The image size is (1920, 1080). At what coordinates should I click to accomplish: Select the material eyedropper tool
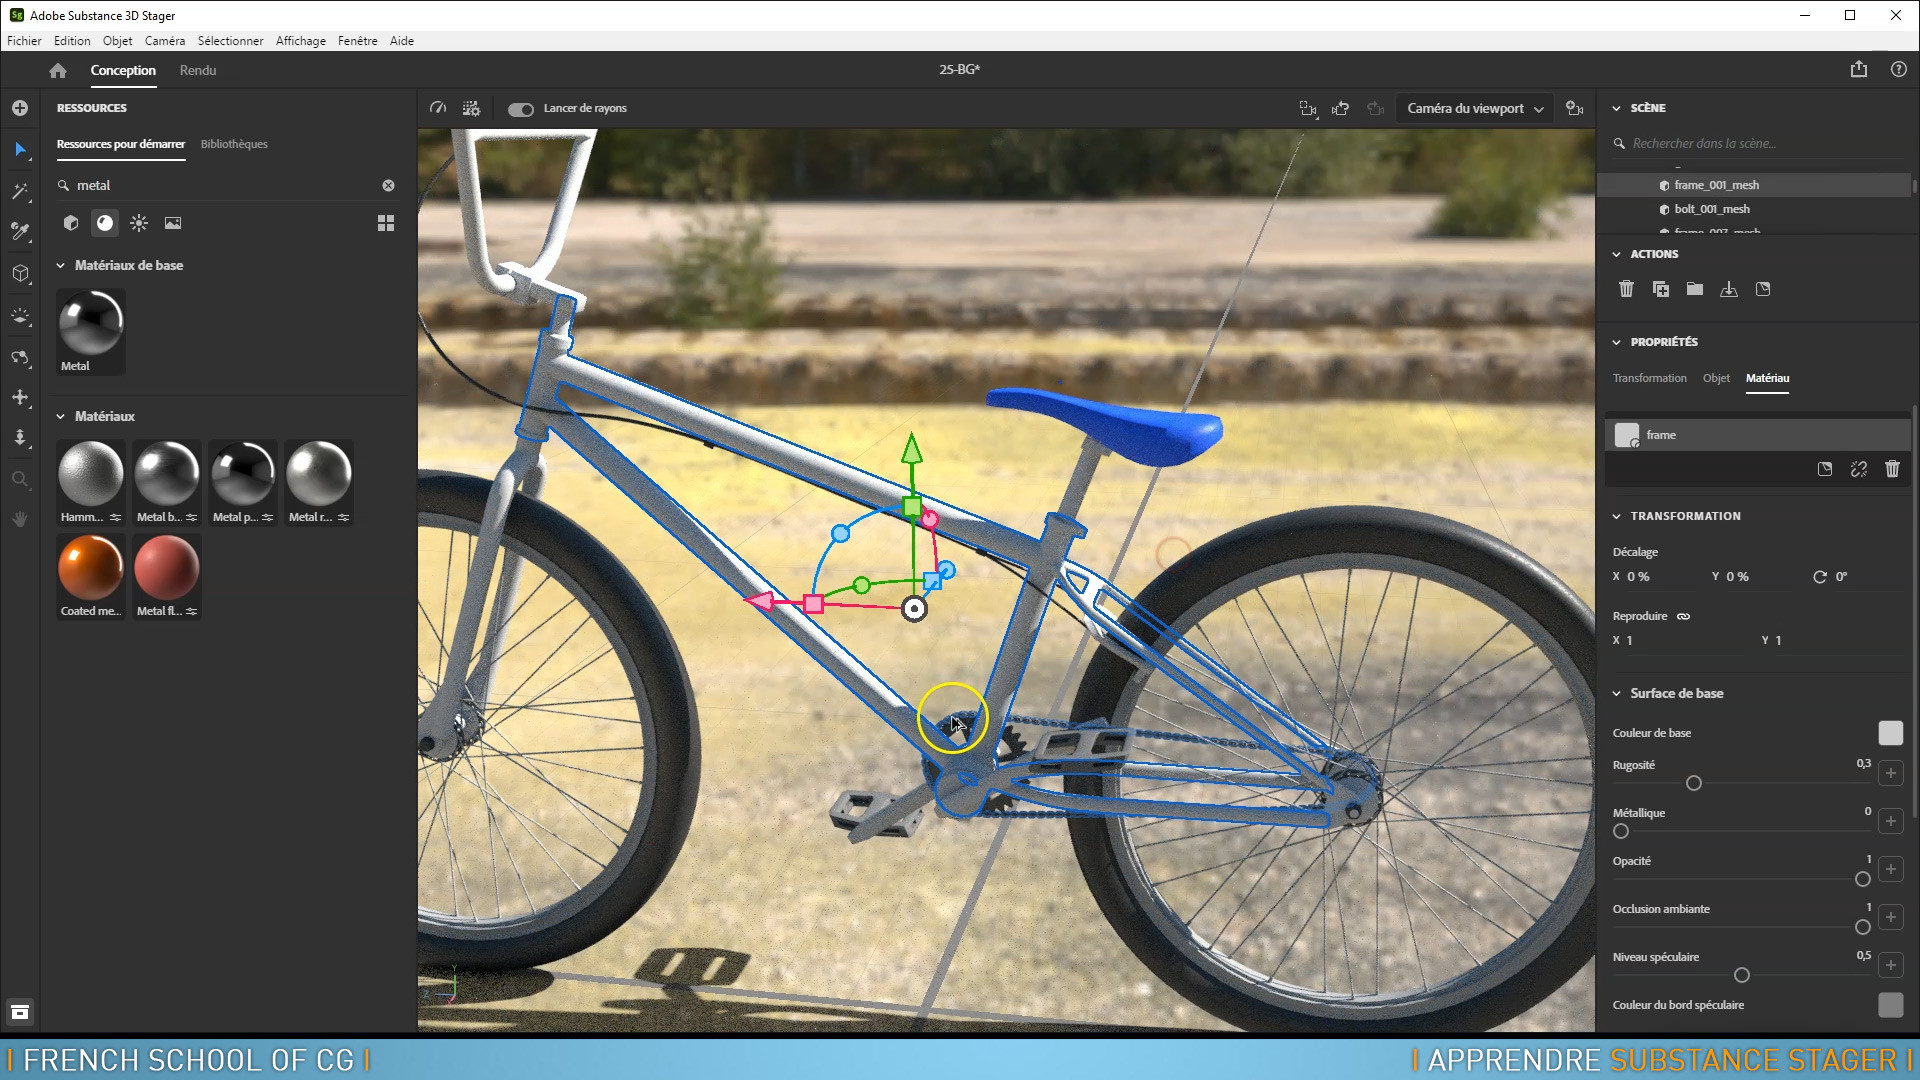coord(20,232)
